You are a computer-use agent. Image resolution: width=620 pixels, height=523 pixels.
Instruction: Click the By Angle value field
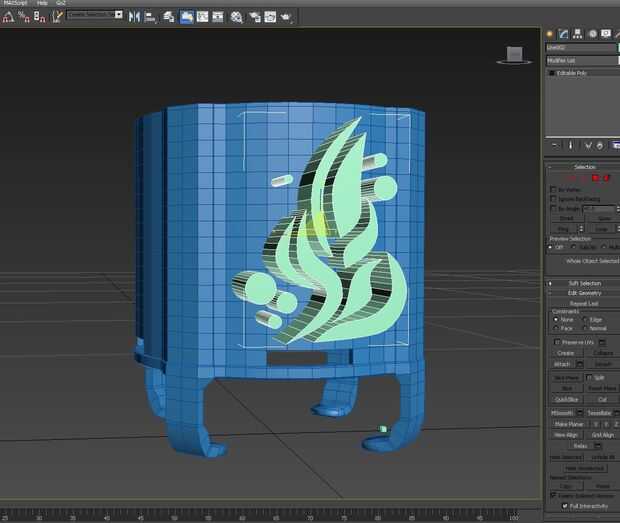[599, 208]
